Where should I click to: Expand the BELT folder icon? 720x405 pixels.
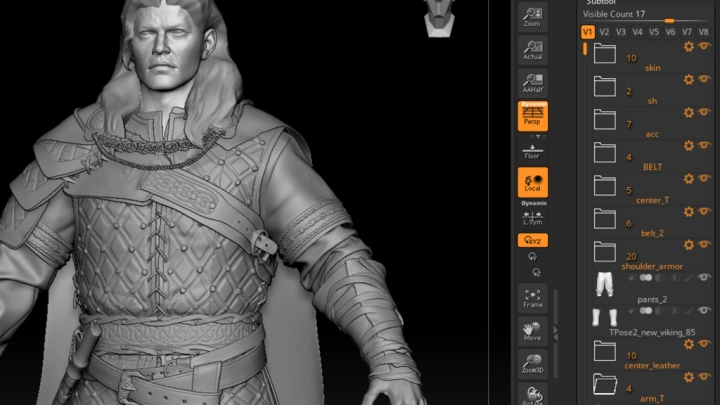[x=605, y=152]
